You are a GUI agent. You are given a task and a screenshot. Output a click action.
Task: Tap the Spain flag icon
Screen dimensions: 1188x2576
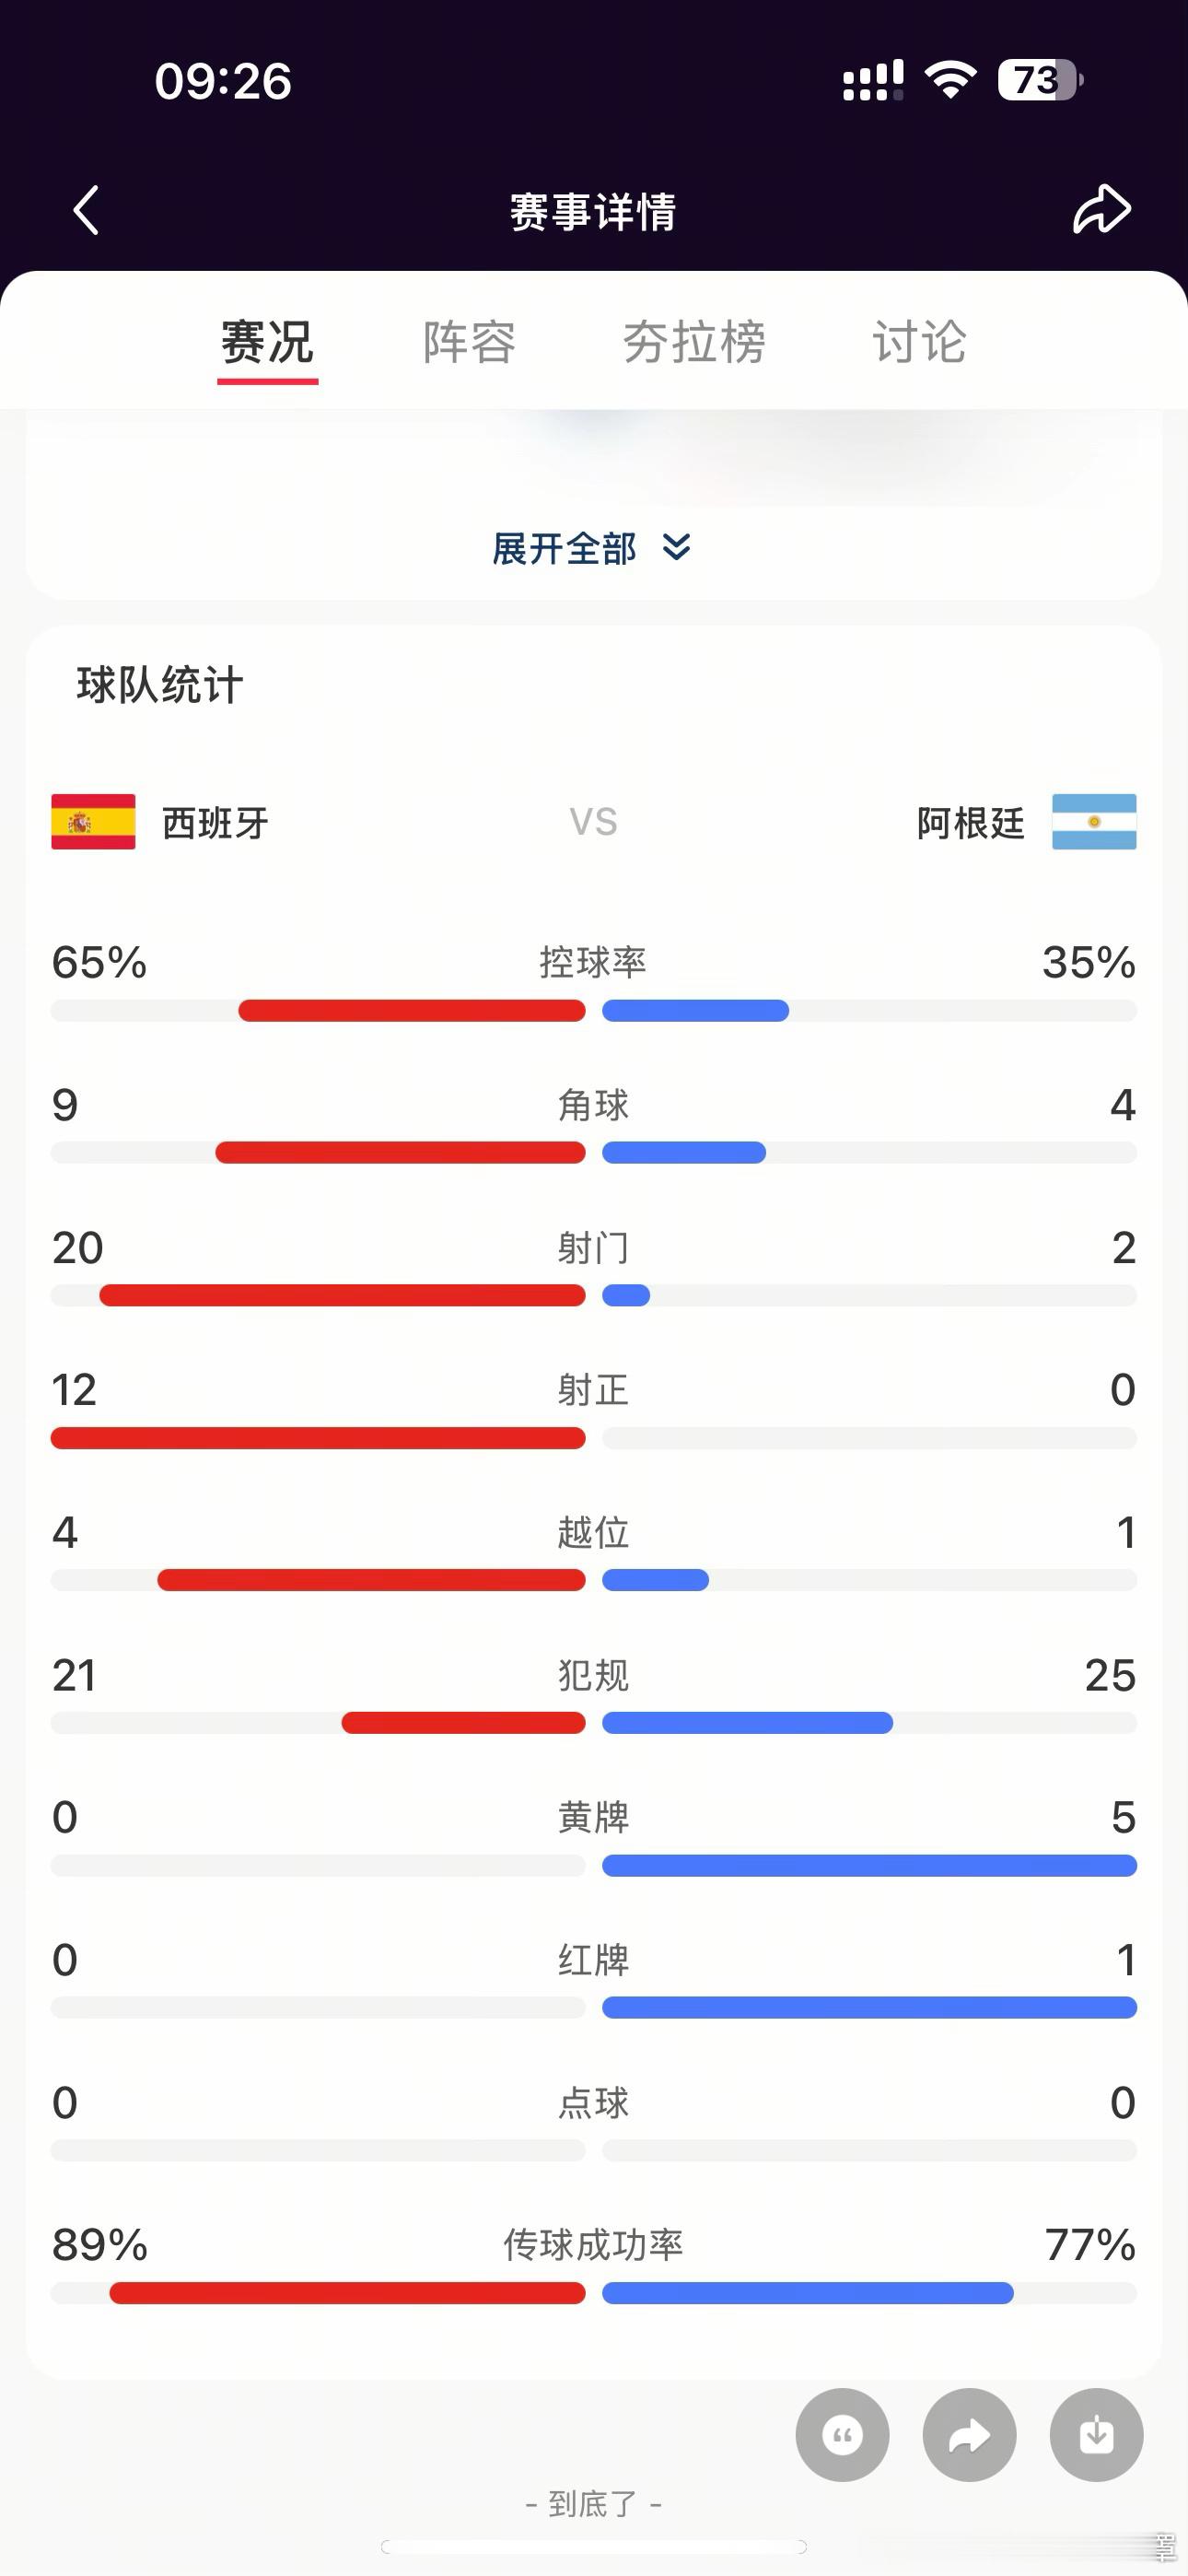93,822
